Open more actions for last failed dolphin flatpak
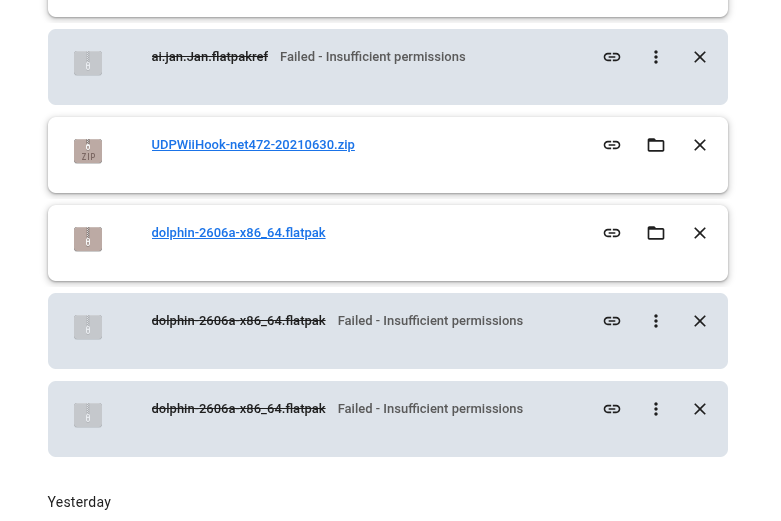 (656, 409)
